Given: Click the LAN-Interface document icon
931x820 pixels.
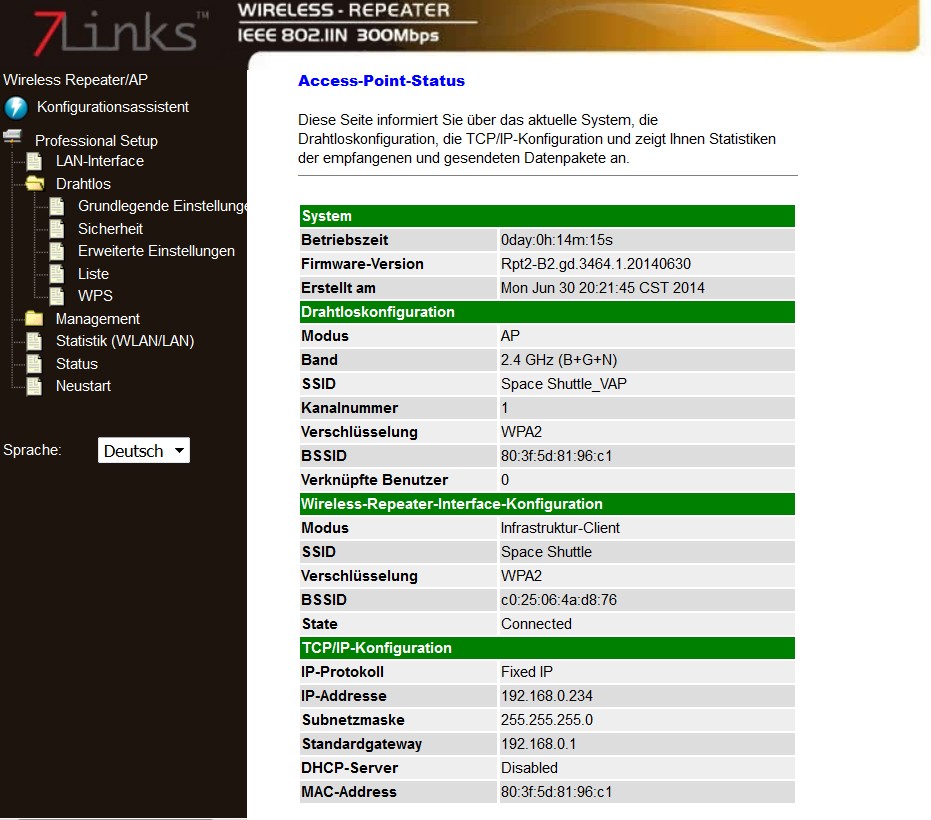Looking at the screenshot, I should [x=35, y=161].
